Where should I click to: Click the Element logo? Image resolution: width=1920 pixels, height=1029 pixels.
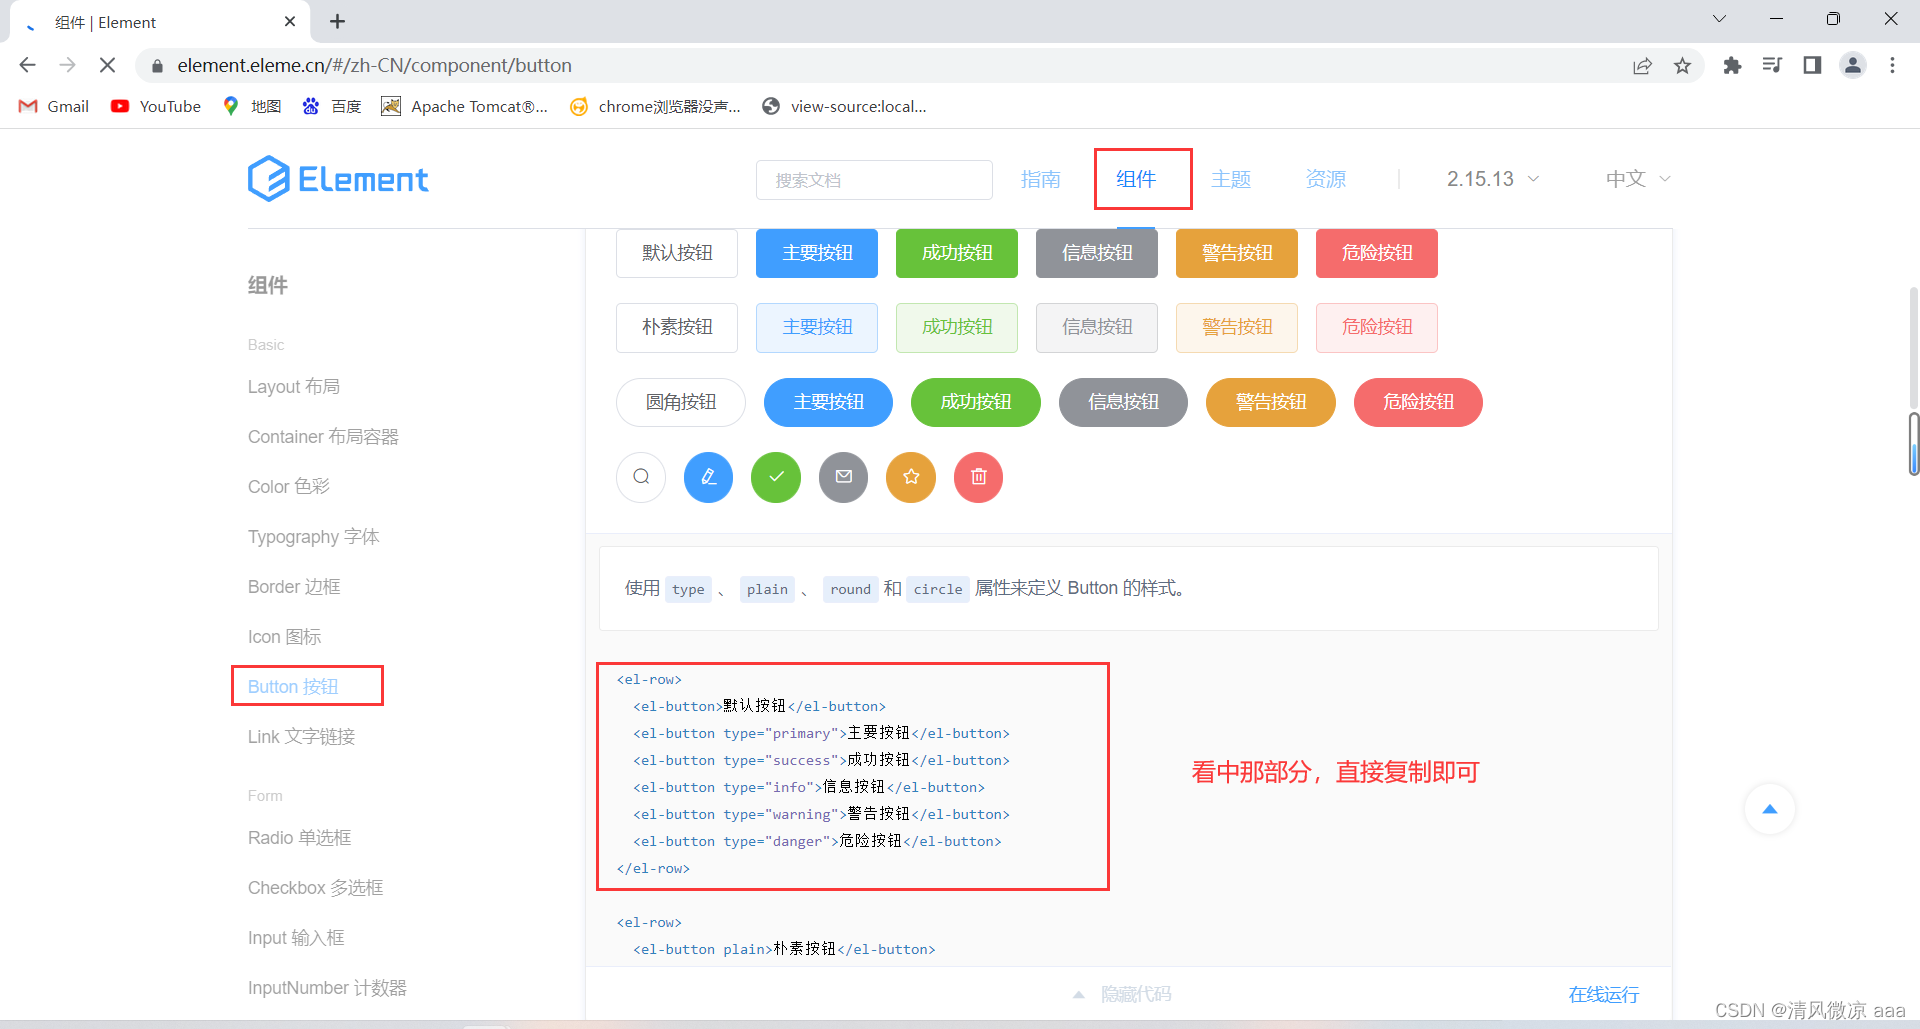pos(338,179)
